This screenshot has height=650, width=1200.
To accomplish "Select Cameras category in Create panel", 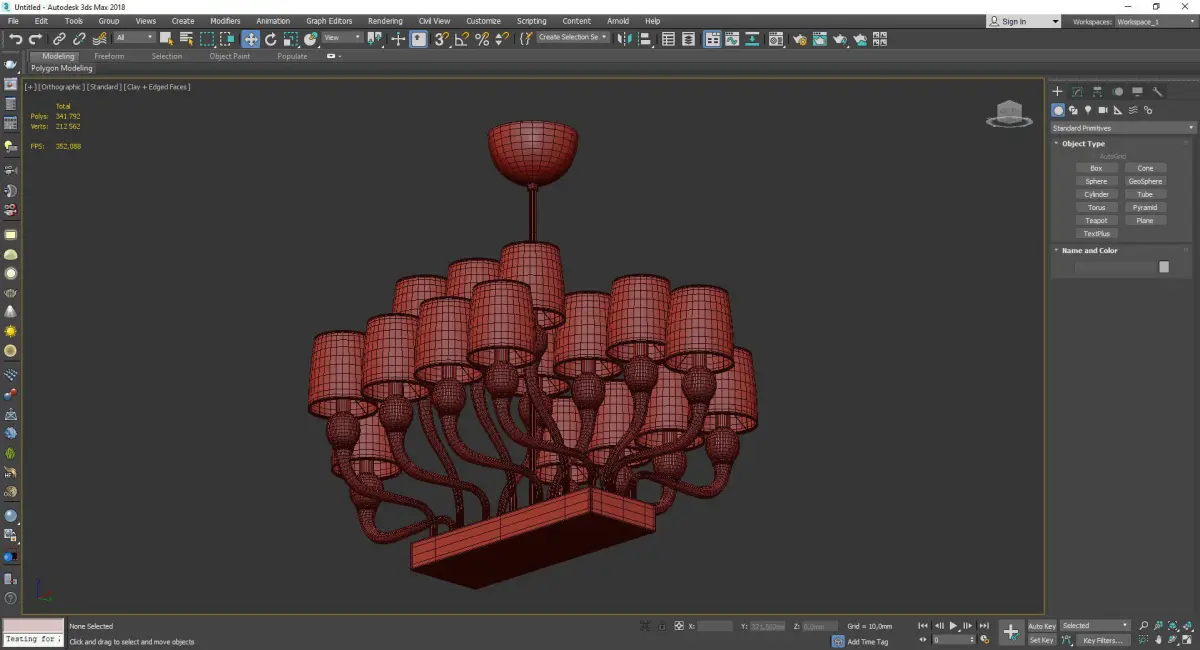I will tap(1103, 110).
